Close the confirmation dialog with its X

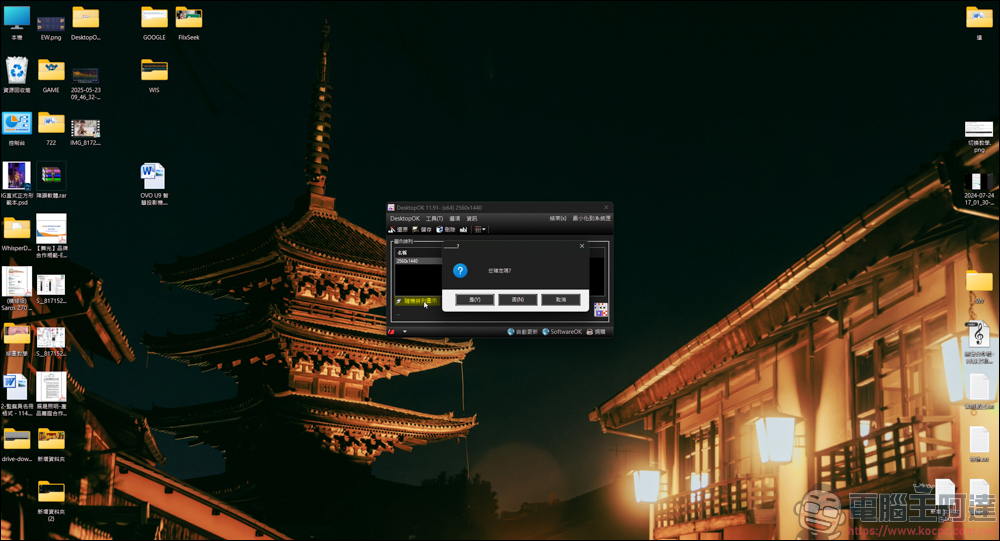pyautogui.click(x=582, y=246)
